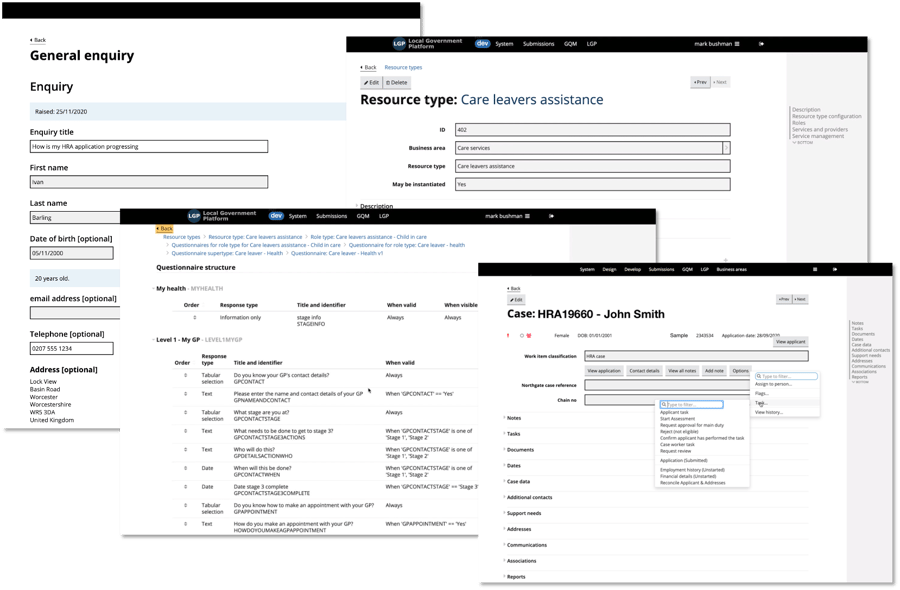The height and width of the screenshot is (590, 900).
Task: Click the dev badge in Resource type window
Action: (x=483, y=44)
